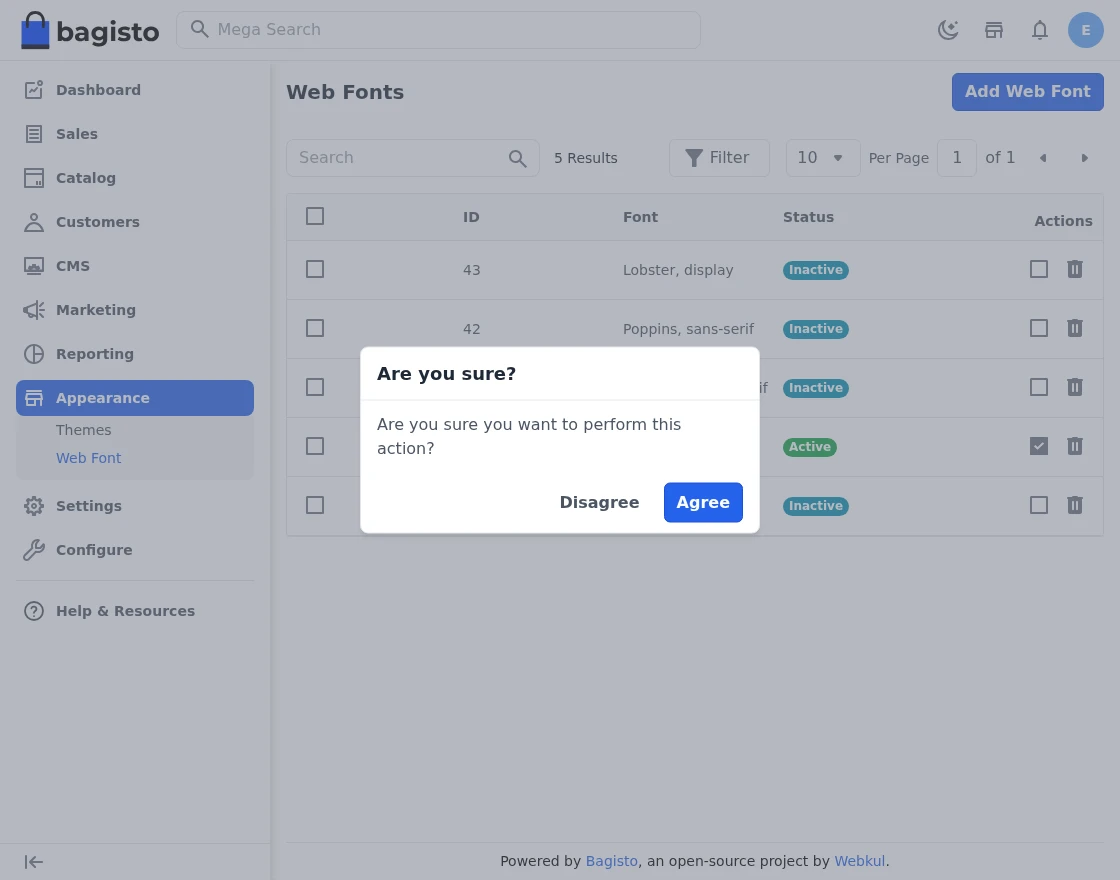
Task: Collapse the sidebar with arrow icon
Action: point(34,862)
